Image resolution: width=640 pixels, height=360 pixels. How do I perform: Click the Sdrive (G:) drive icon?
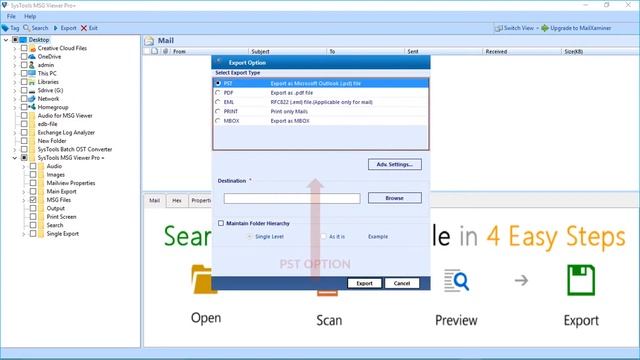(32, 91)
